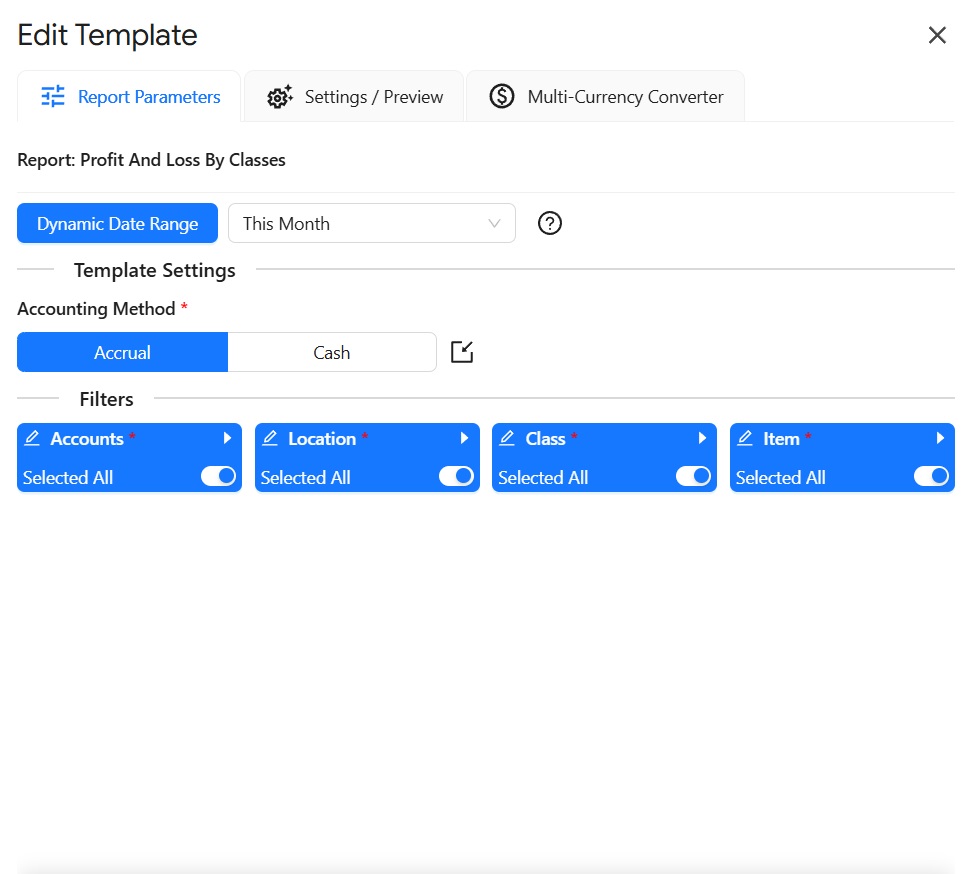
Task: Click the help question mark icon
Action: [x=550, y=224]
